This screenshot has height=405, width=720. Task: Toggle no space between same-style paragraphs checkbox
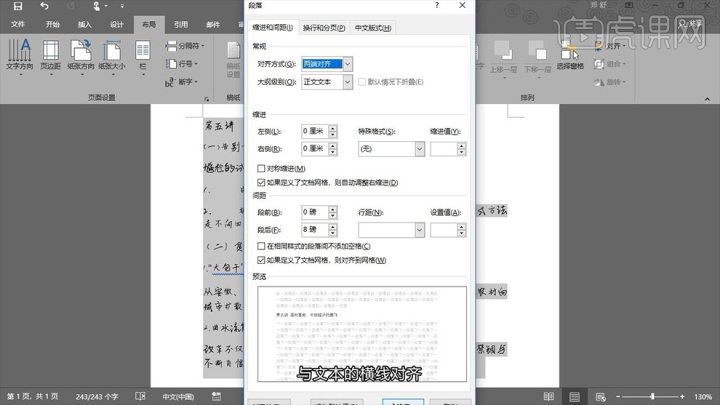261,246
